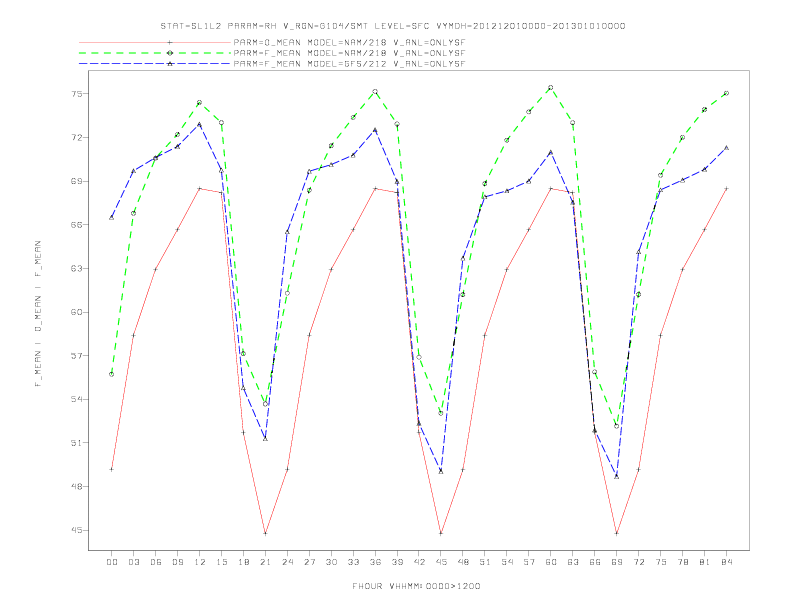Click x-axis tick label 60

coord(551,562)
